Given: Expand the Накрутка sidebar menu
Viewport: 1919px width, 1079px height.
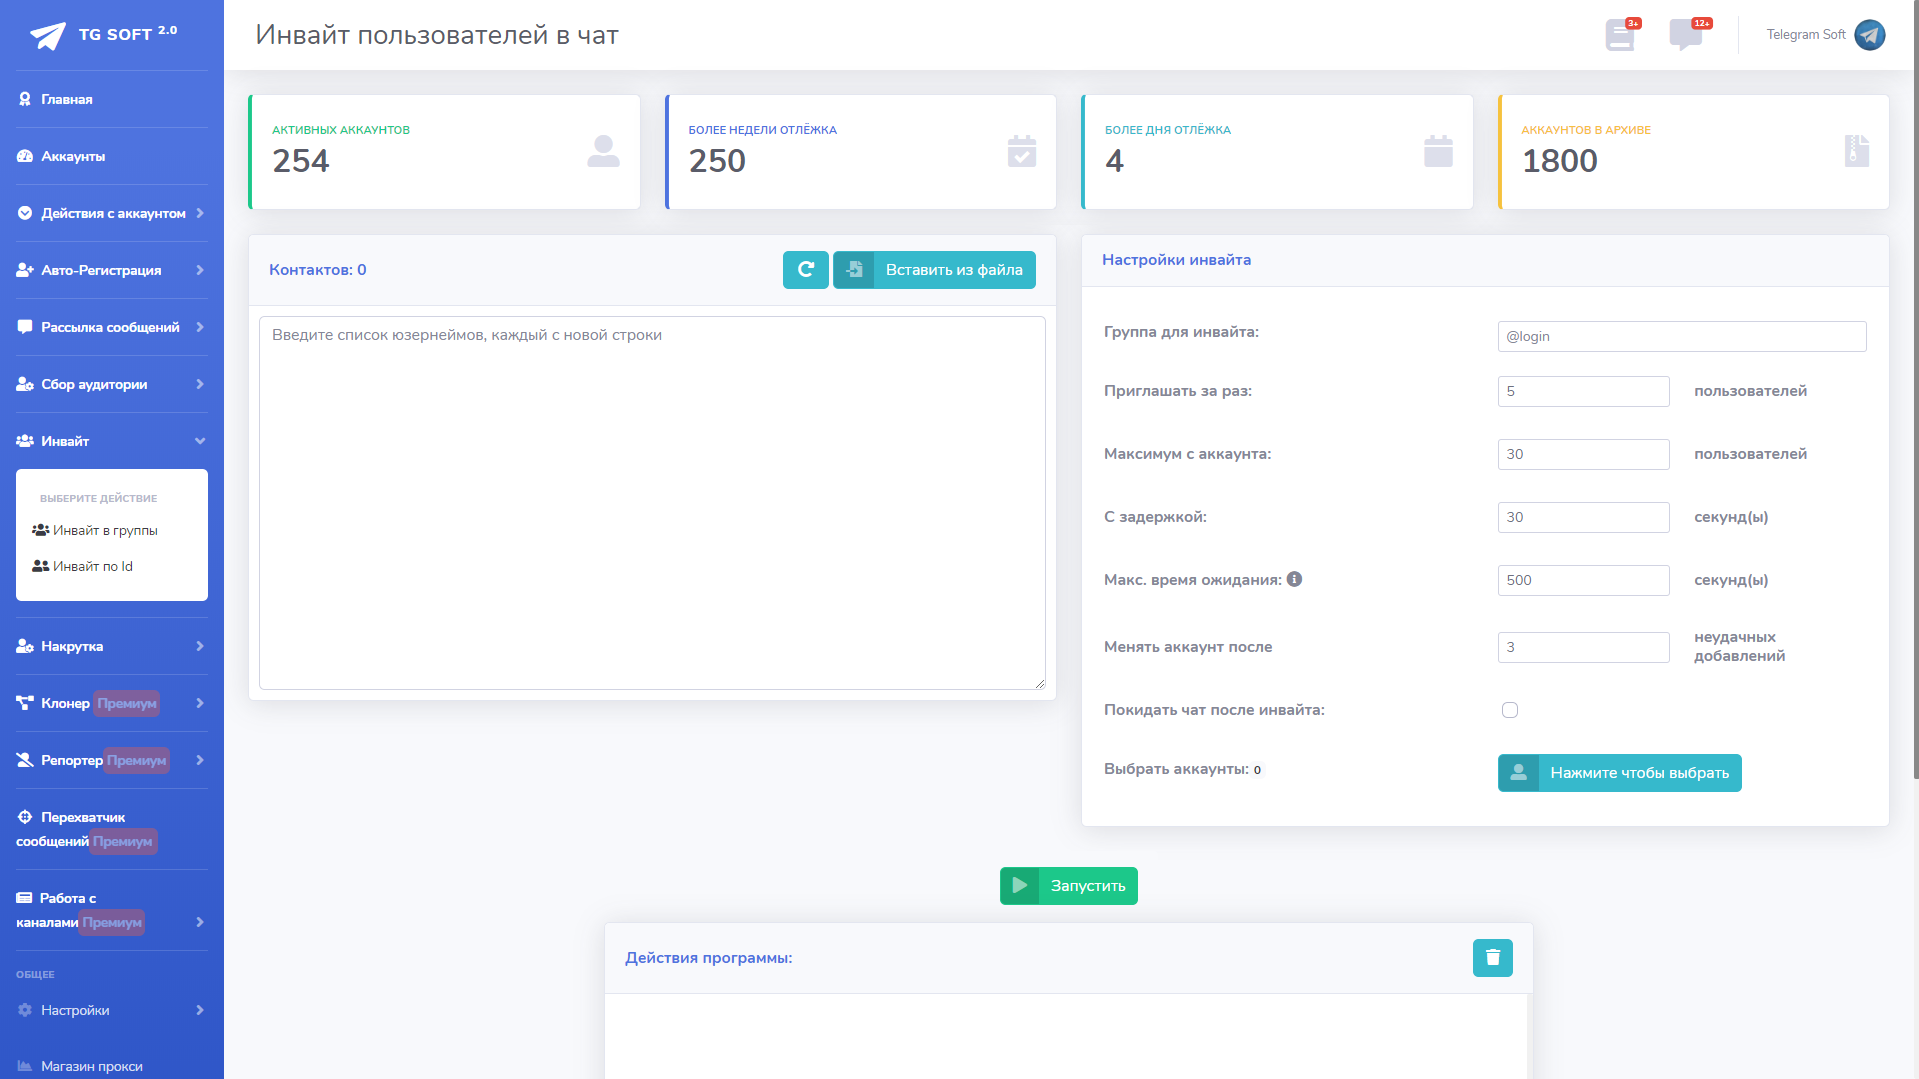Looking at the screenshot, I should pyautogui.click(x=112, y=646).
